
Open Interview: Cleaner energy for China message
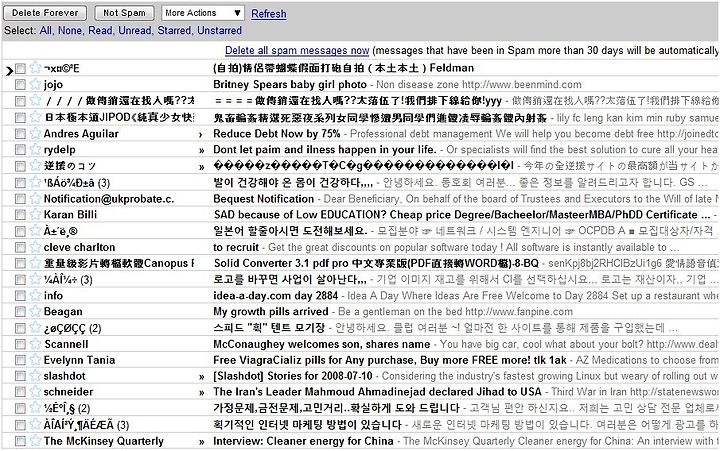pos(303,441)
